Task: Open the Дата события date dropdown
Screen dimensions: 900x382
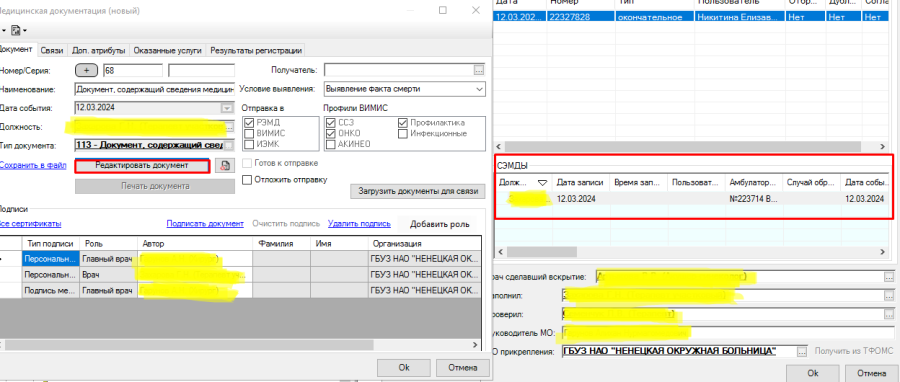Action: 227,108
